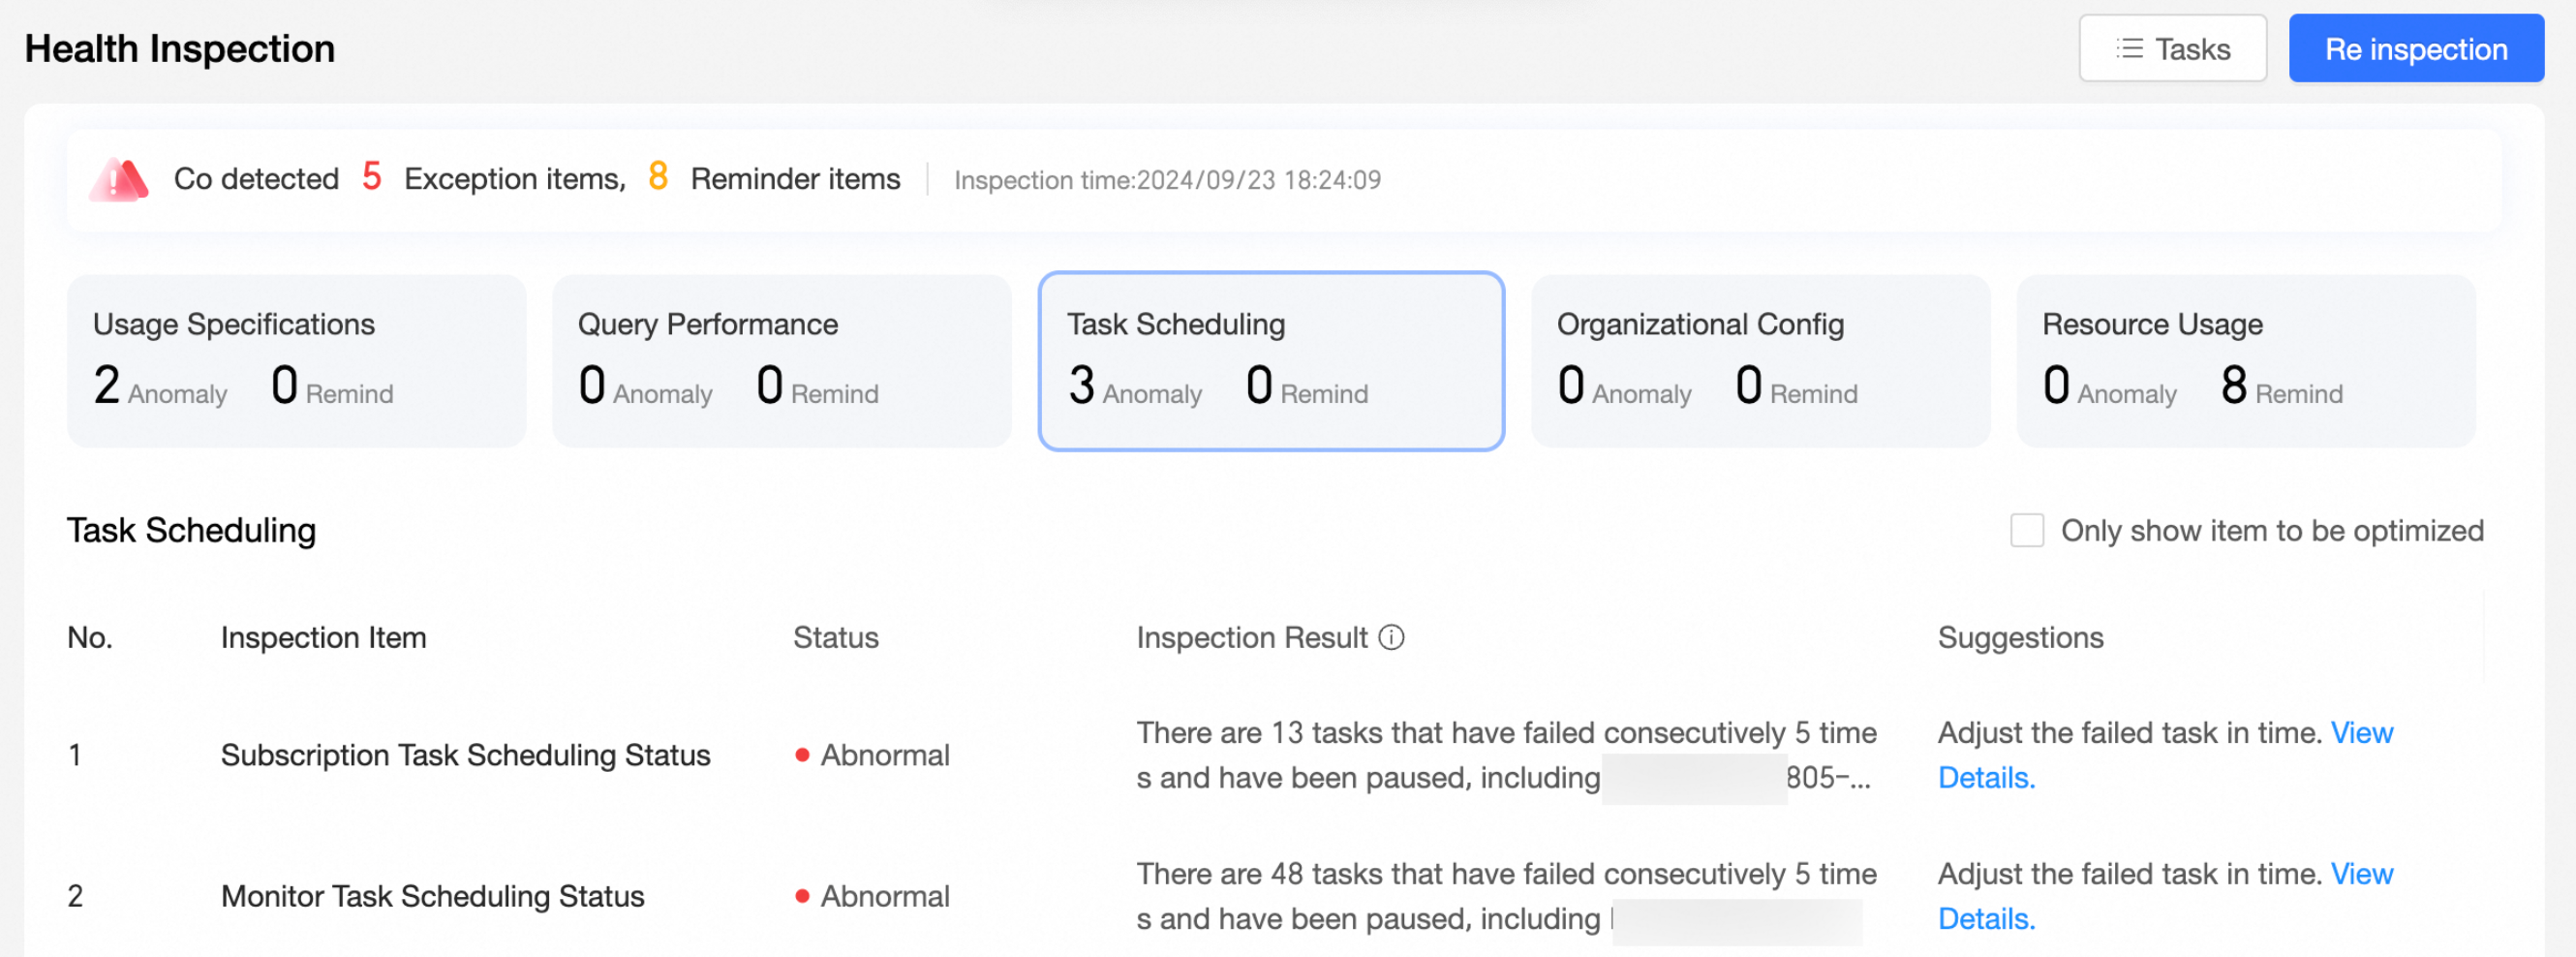Click the red warning alert icon
The height and width of the screenshot is (957, 2576).
click(x=119, y=179)
